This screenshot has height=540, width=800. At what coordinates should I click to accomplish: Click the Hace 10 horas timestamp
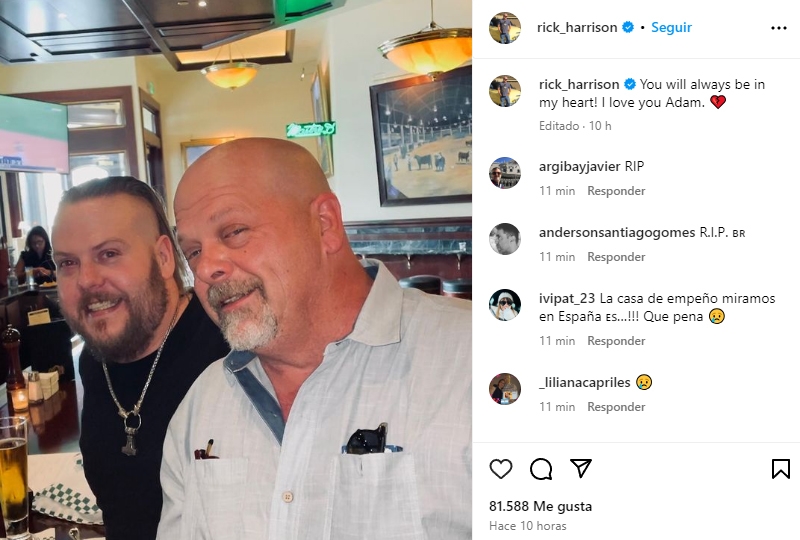528,526
